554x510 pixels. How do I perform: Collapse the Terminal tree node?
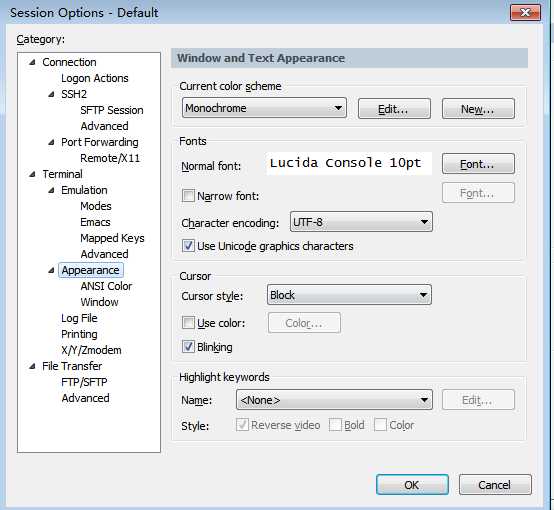click(33, 174)
